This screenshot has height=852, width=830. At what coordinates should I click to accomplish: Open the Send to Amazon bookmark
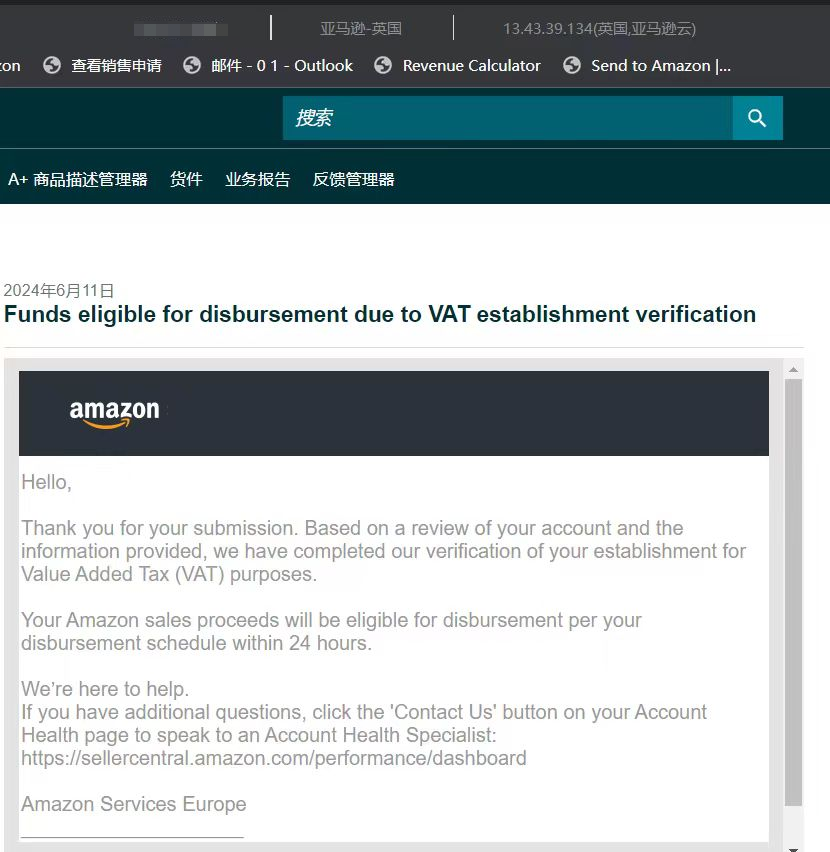coord(661,66)
